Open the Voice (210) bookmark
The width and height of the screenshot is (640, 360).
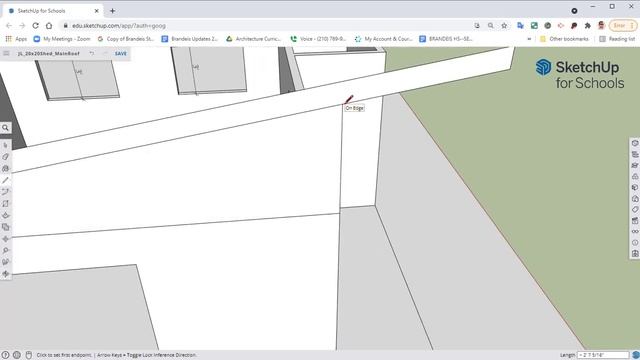(318, 39)
